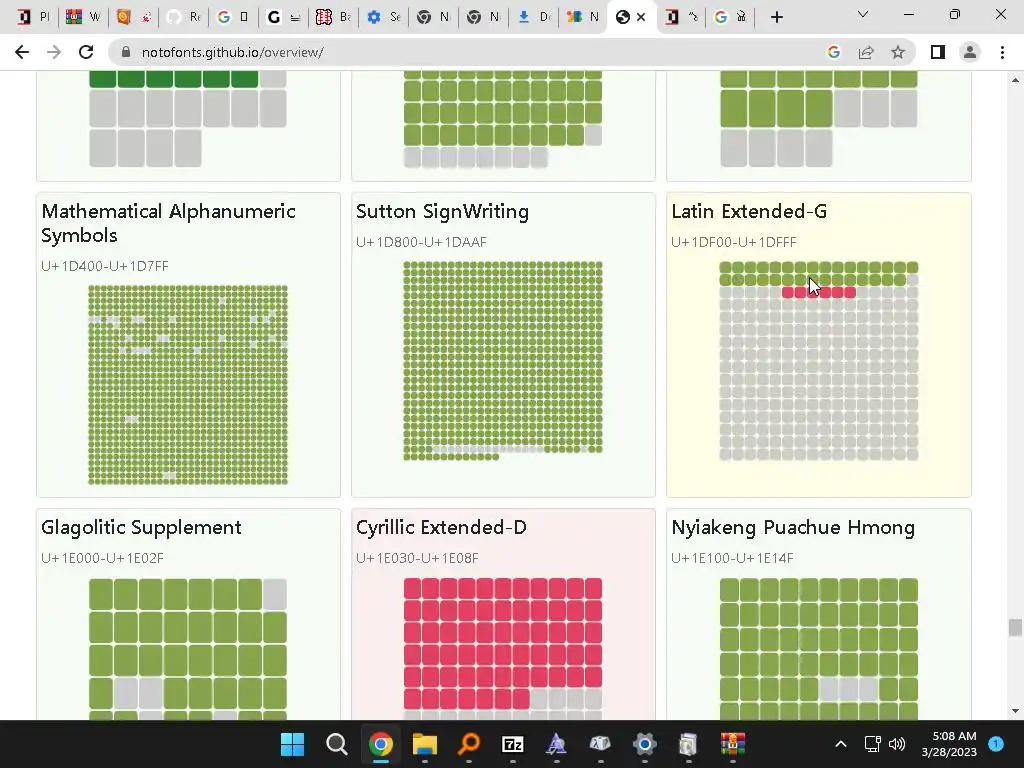
Task: Bookmark this page with the star icon
Action: point(898,52)
